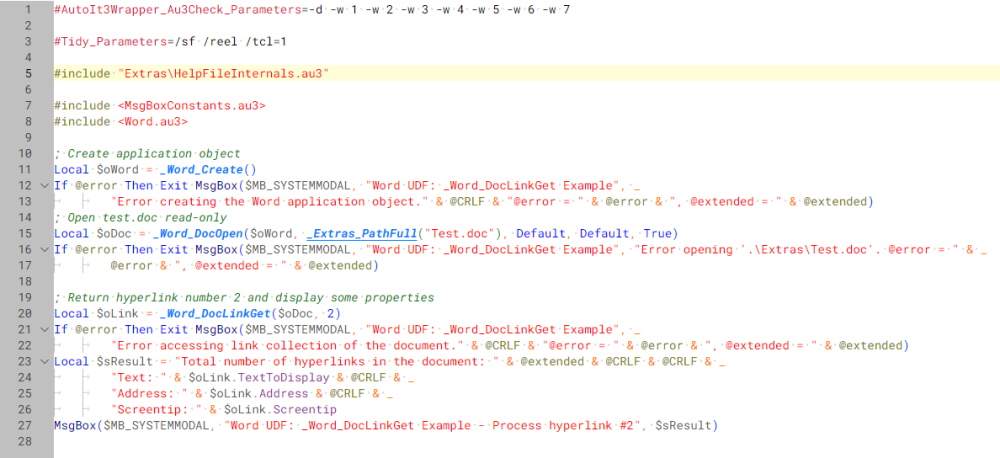Click the "Screentip: " string on line 26

(156, 409)
